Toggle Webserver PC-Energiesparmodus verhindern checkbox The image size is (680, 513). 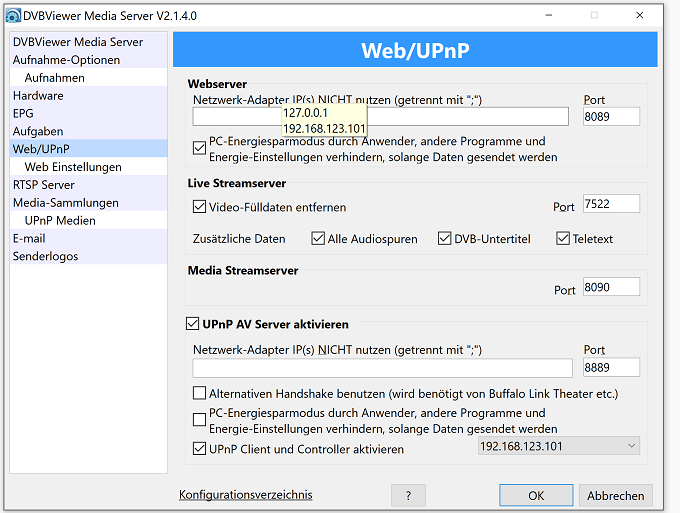click(199, 148)
